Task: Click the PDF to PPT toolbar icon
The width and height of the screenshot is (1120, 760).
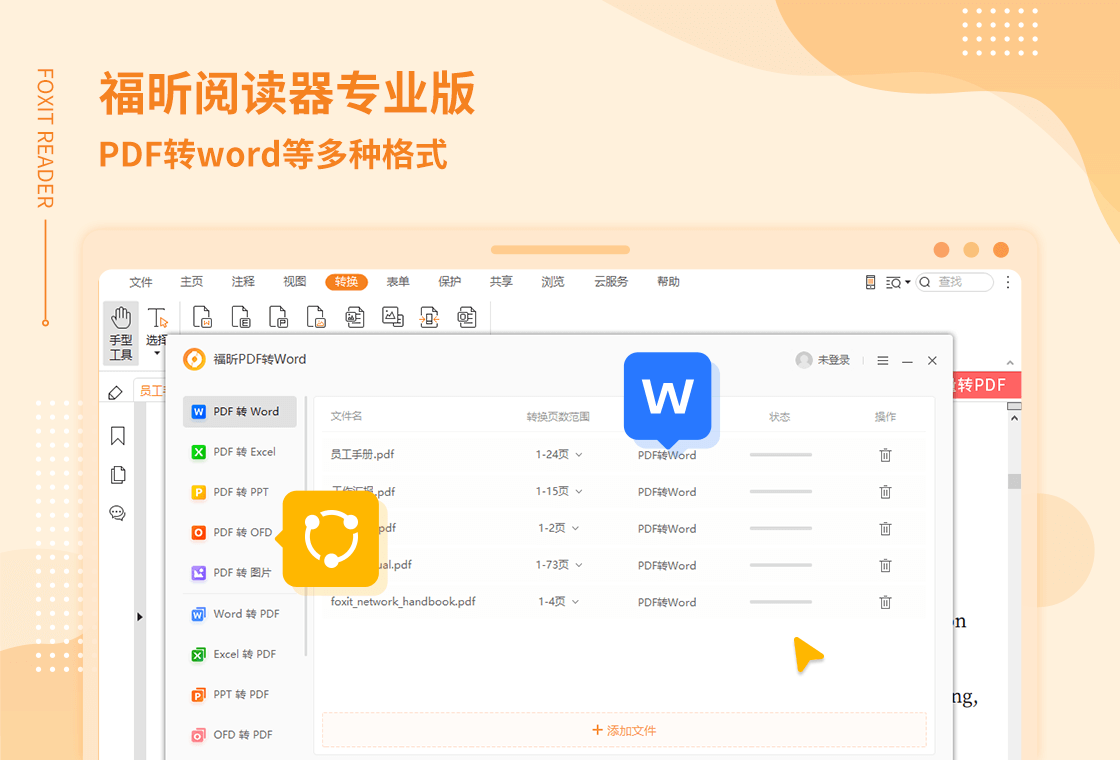Action: (278, 317)
